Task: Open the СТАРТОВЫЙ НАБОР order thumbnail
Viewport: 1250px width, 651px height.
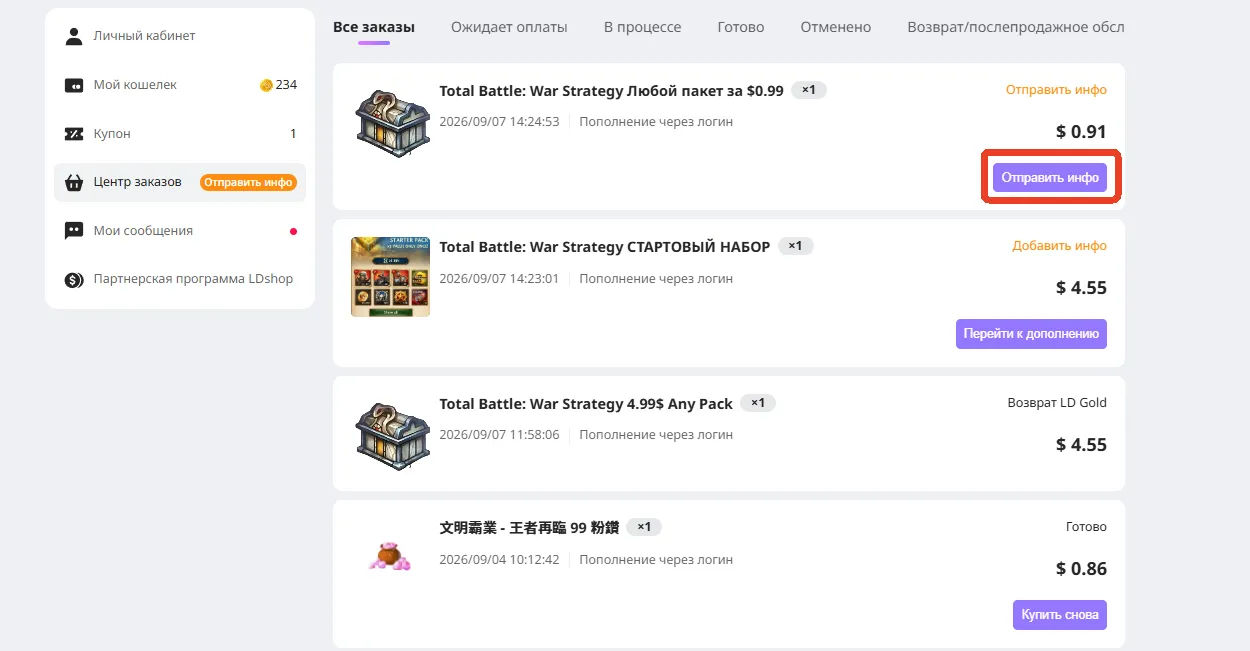Action: pos(391,277)
